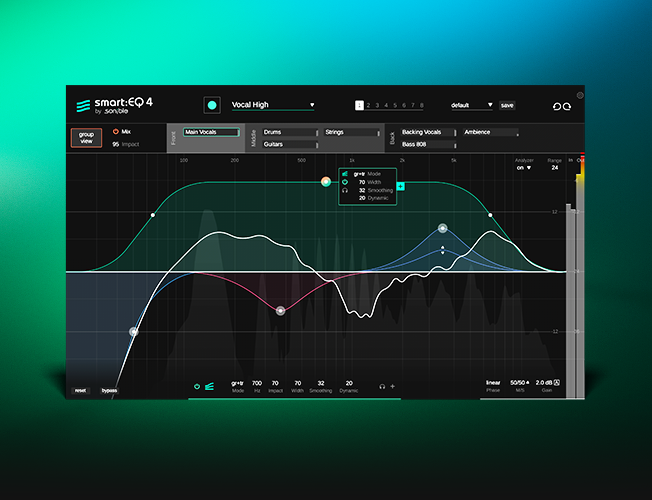
Task: Click the cyan dynamic bars icon in bottom bar
Action: (x=209, y=386)
